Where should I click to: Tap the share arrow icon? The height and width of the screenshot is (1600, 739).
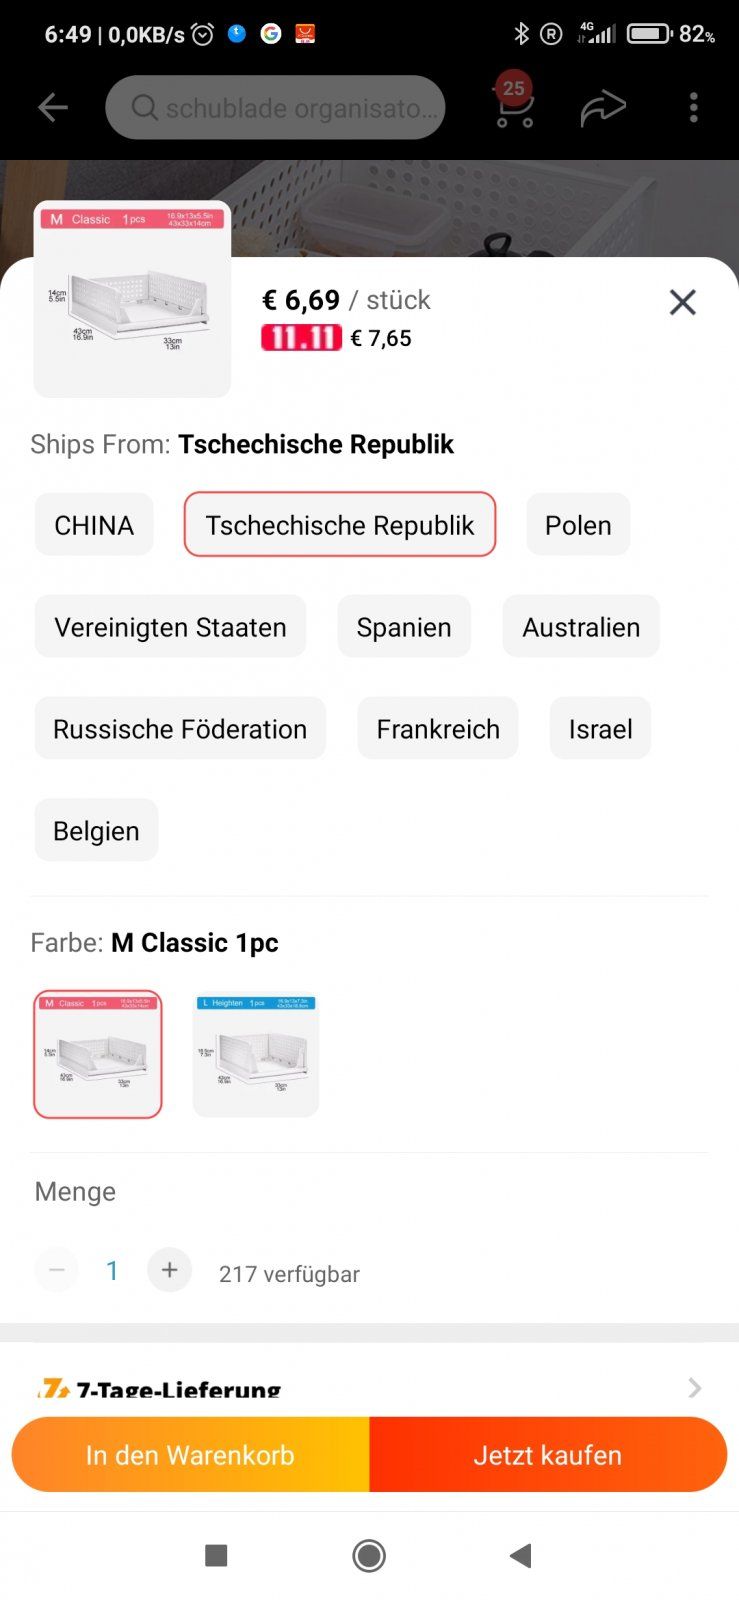[603, 108]
